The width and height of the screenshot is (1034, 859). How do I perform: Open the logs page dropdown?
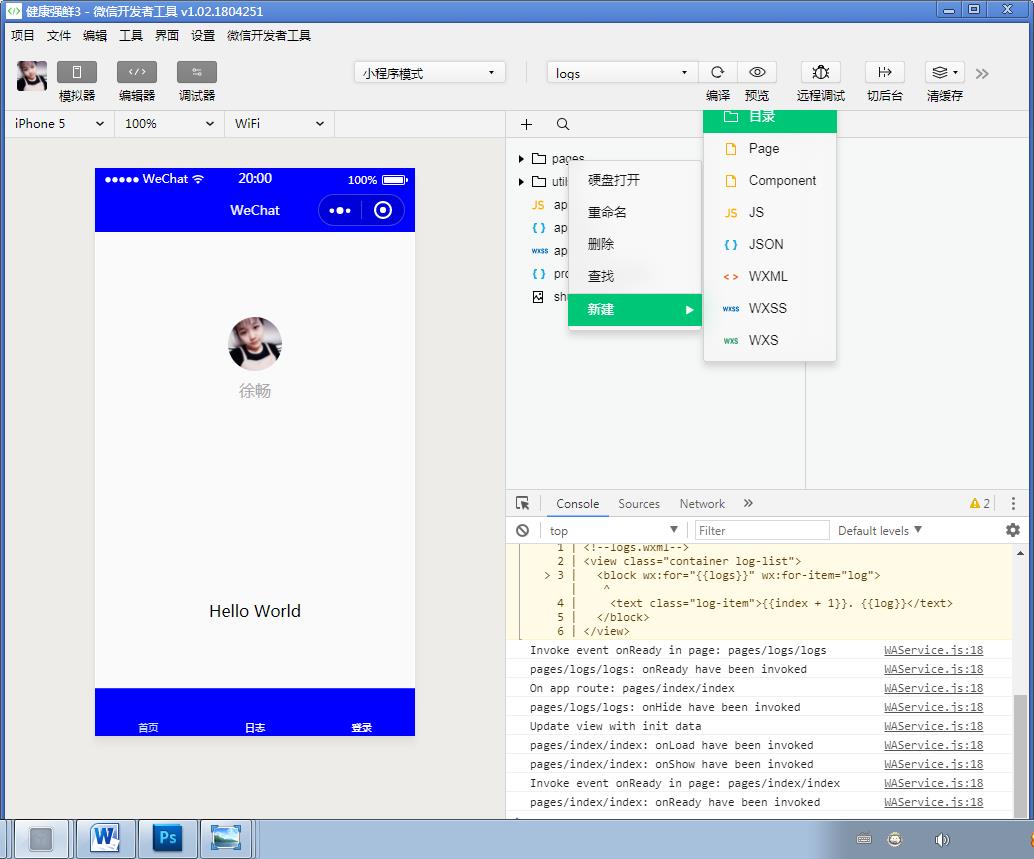point(622,73)
